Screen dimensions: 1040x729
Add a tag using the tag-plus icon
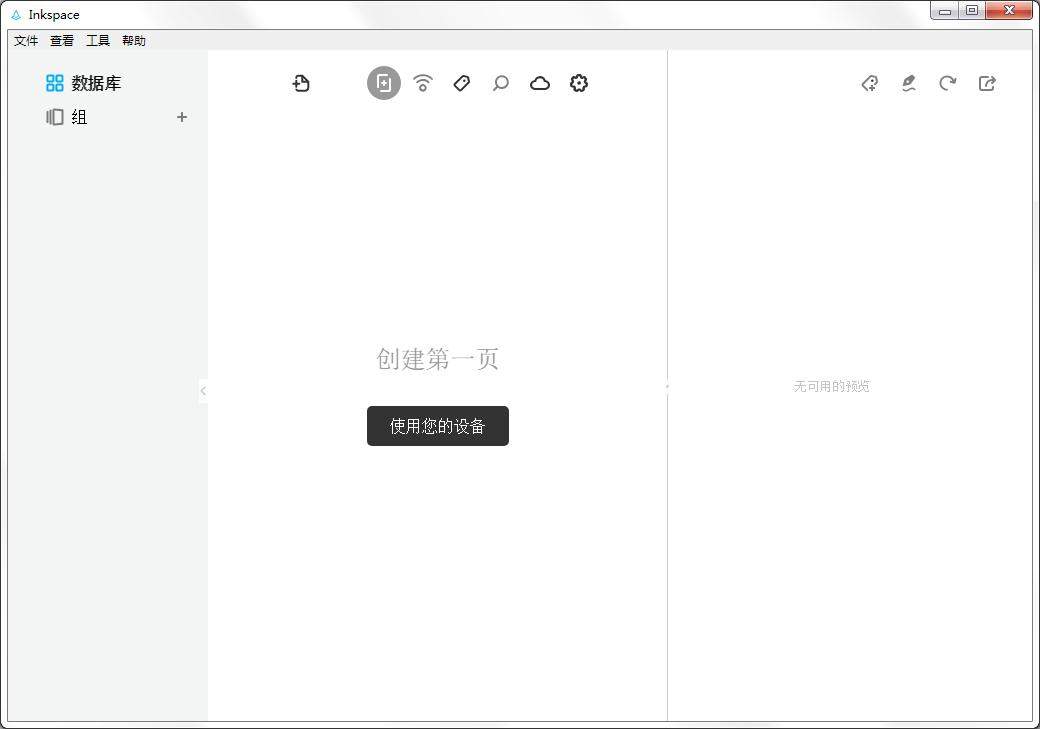869,83
